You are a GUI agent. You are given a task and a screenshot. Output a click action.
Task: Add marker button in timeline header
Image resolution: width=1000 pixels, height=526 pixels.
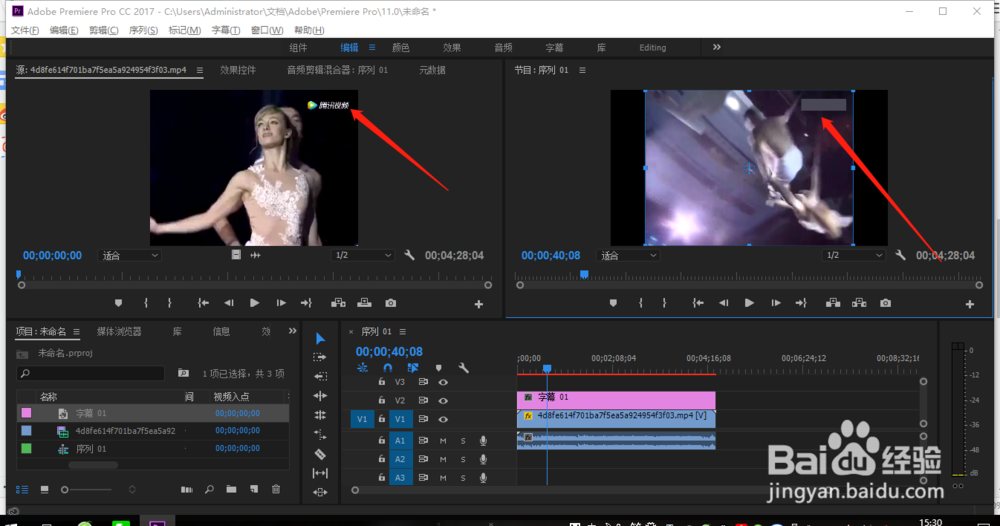click(438, 368)
